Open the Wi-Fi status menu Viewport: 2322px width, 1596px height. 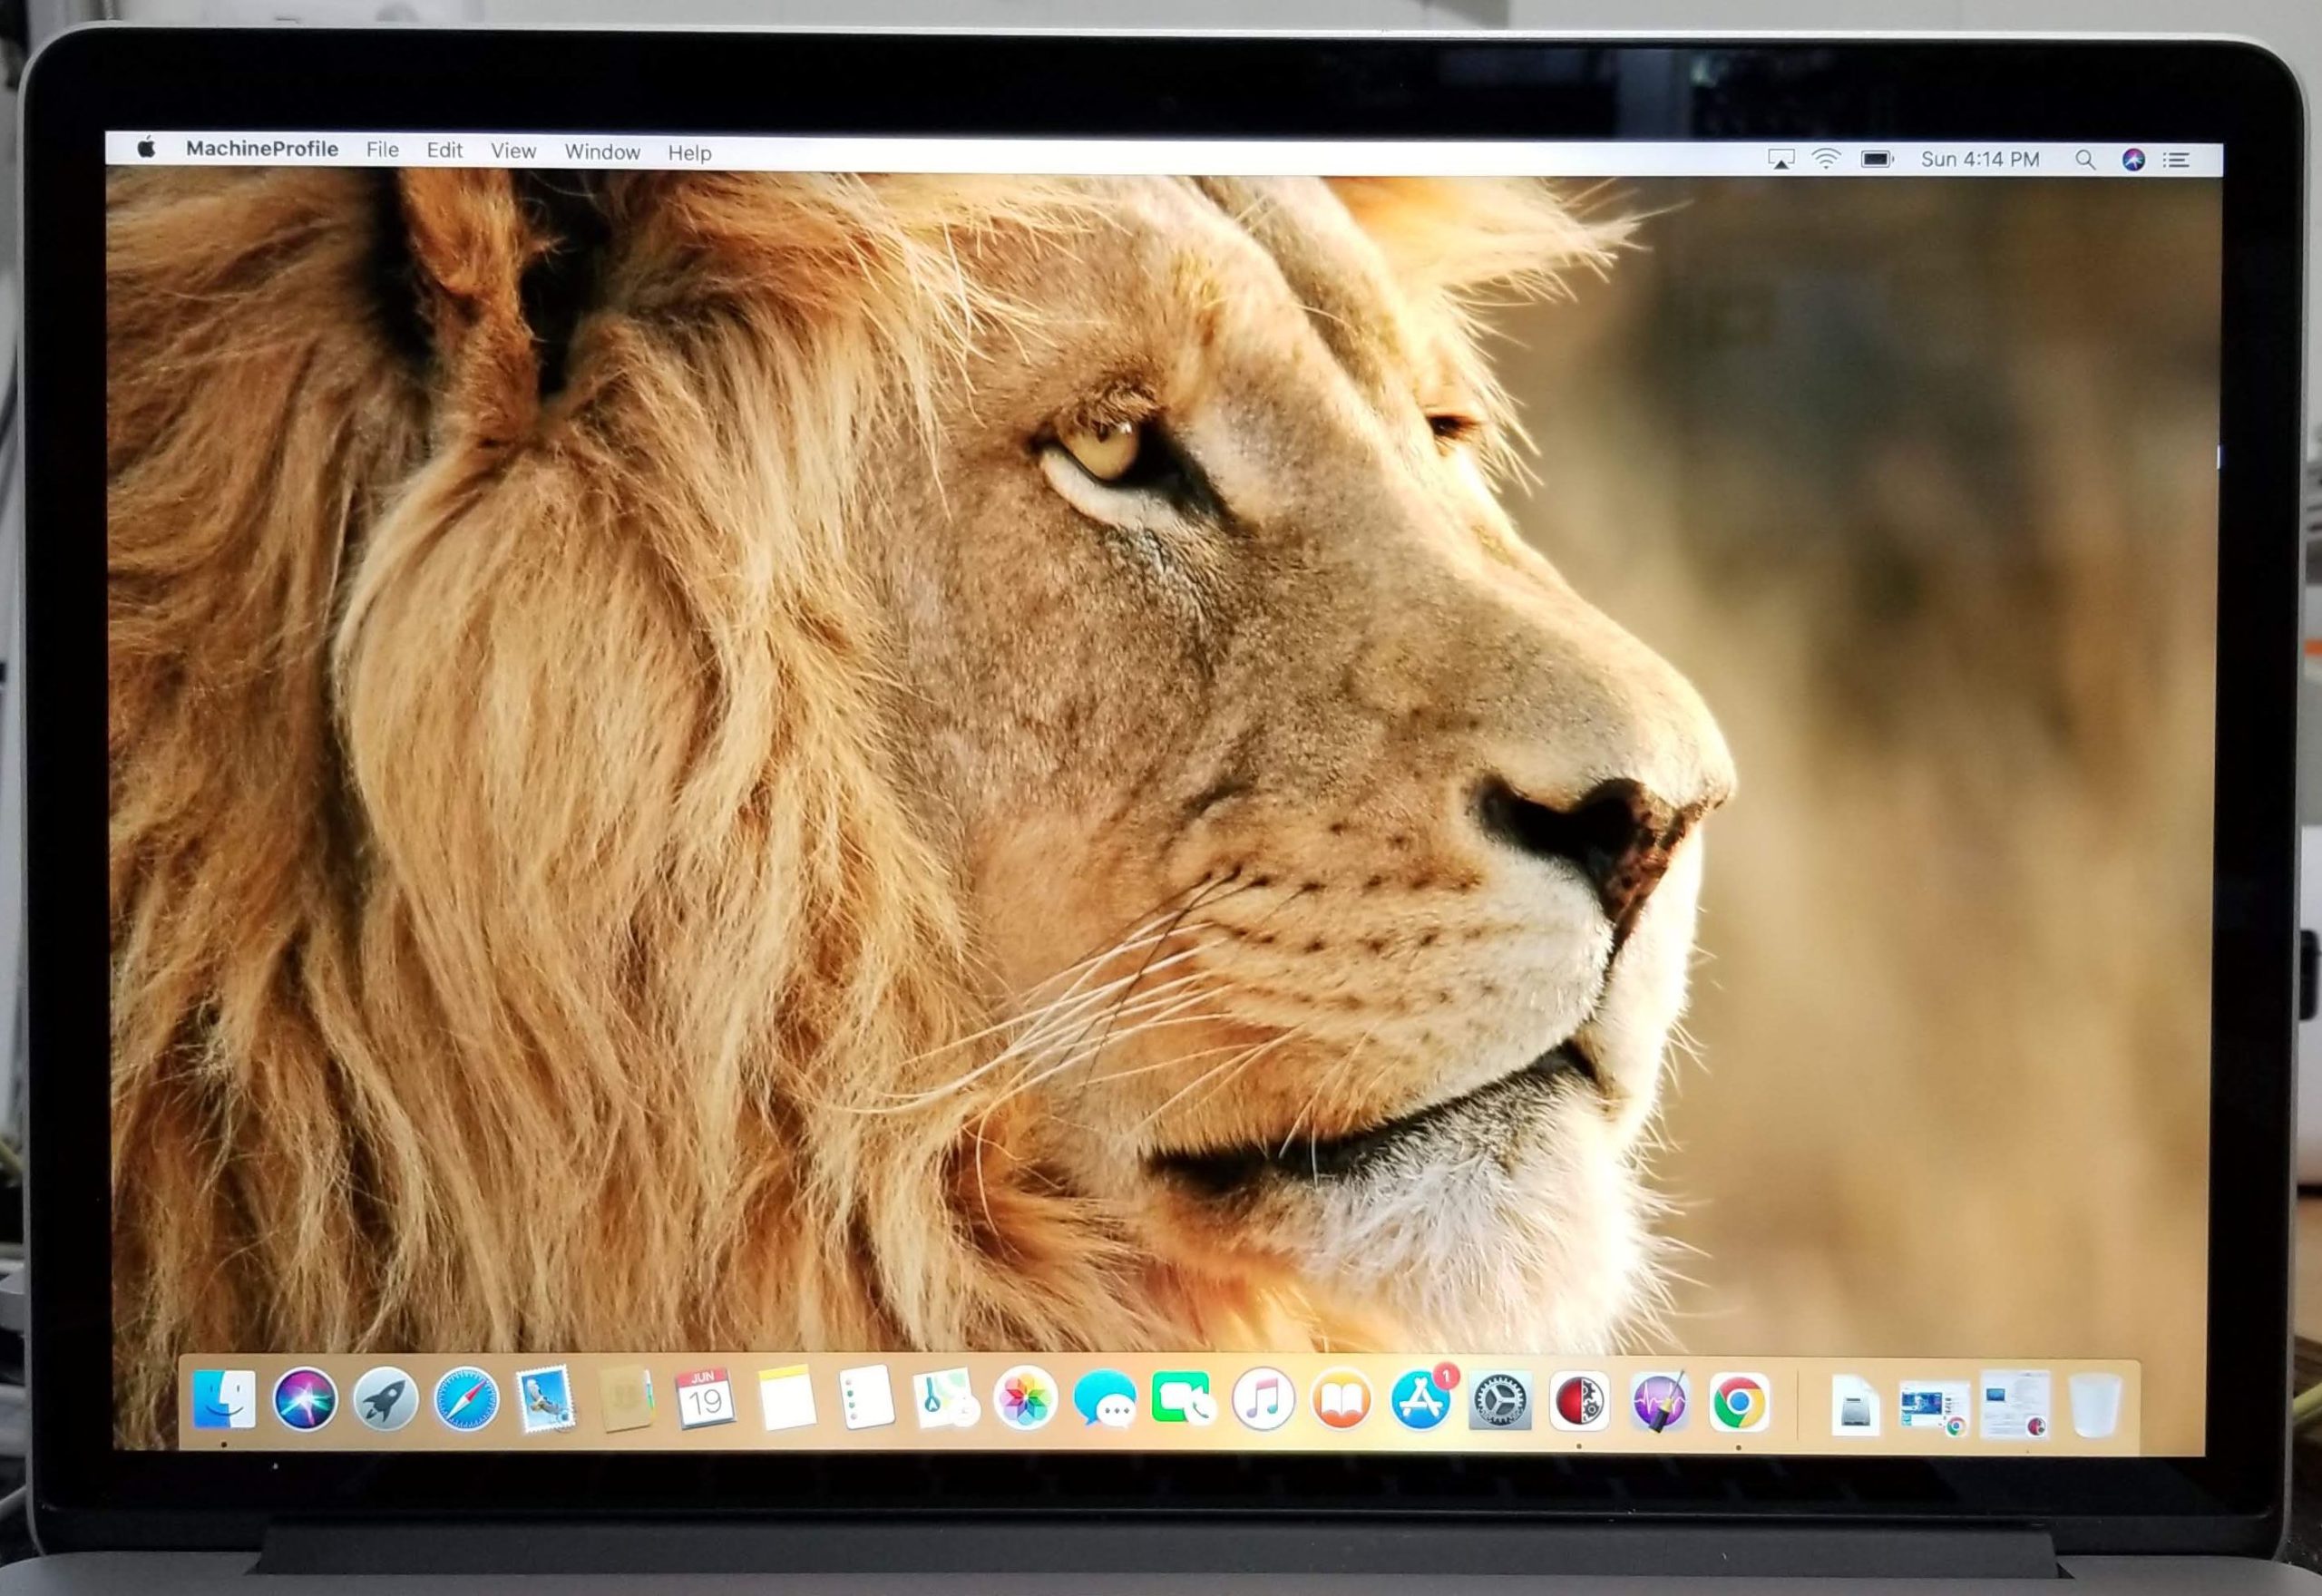tap(1826, 159)
